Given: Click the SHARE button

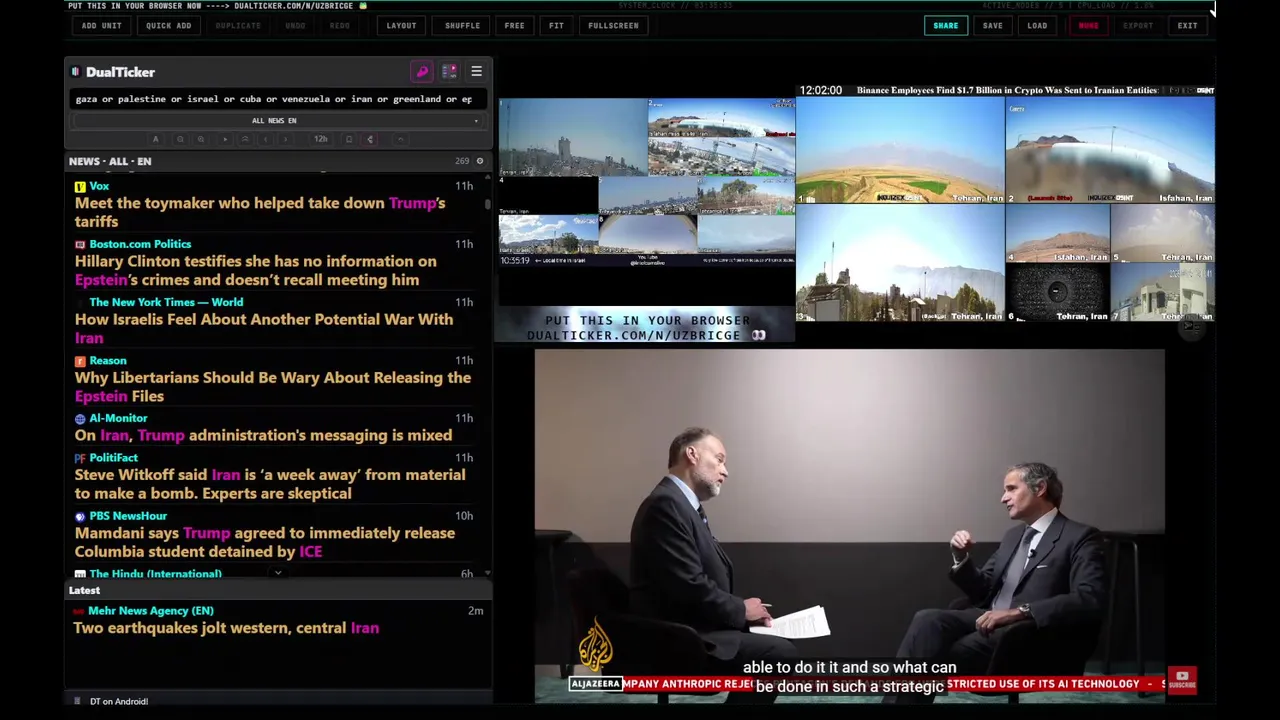Looking at the screenshot, I should tap(945, 26).
